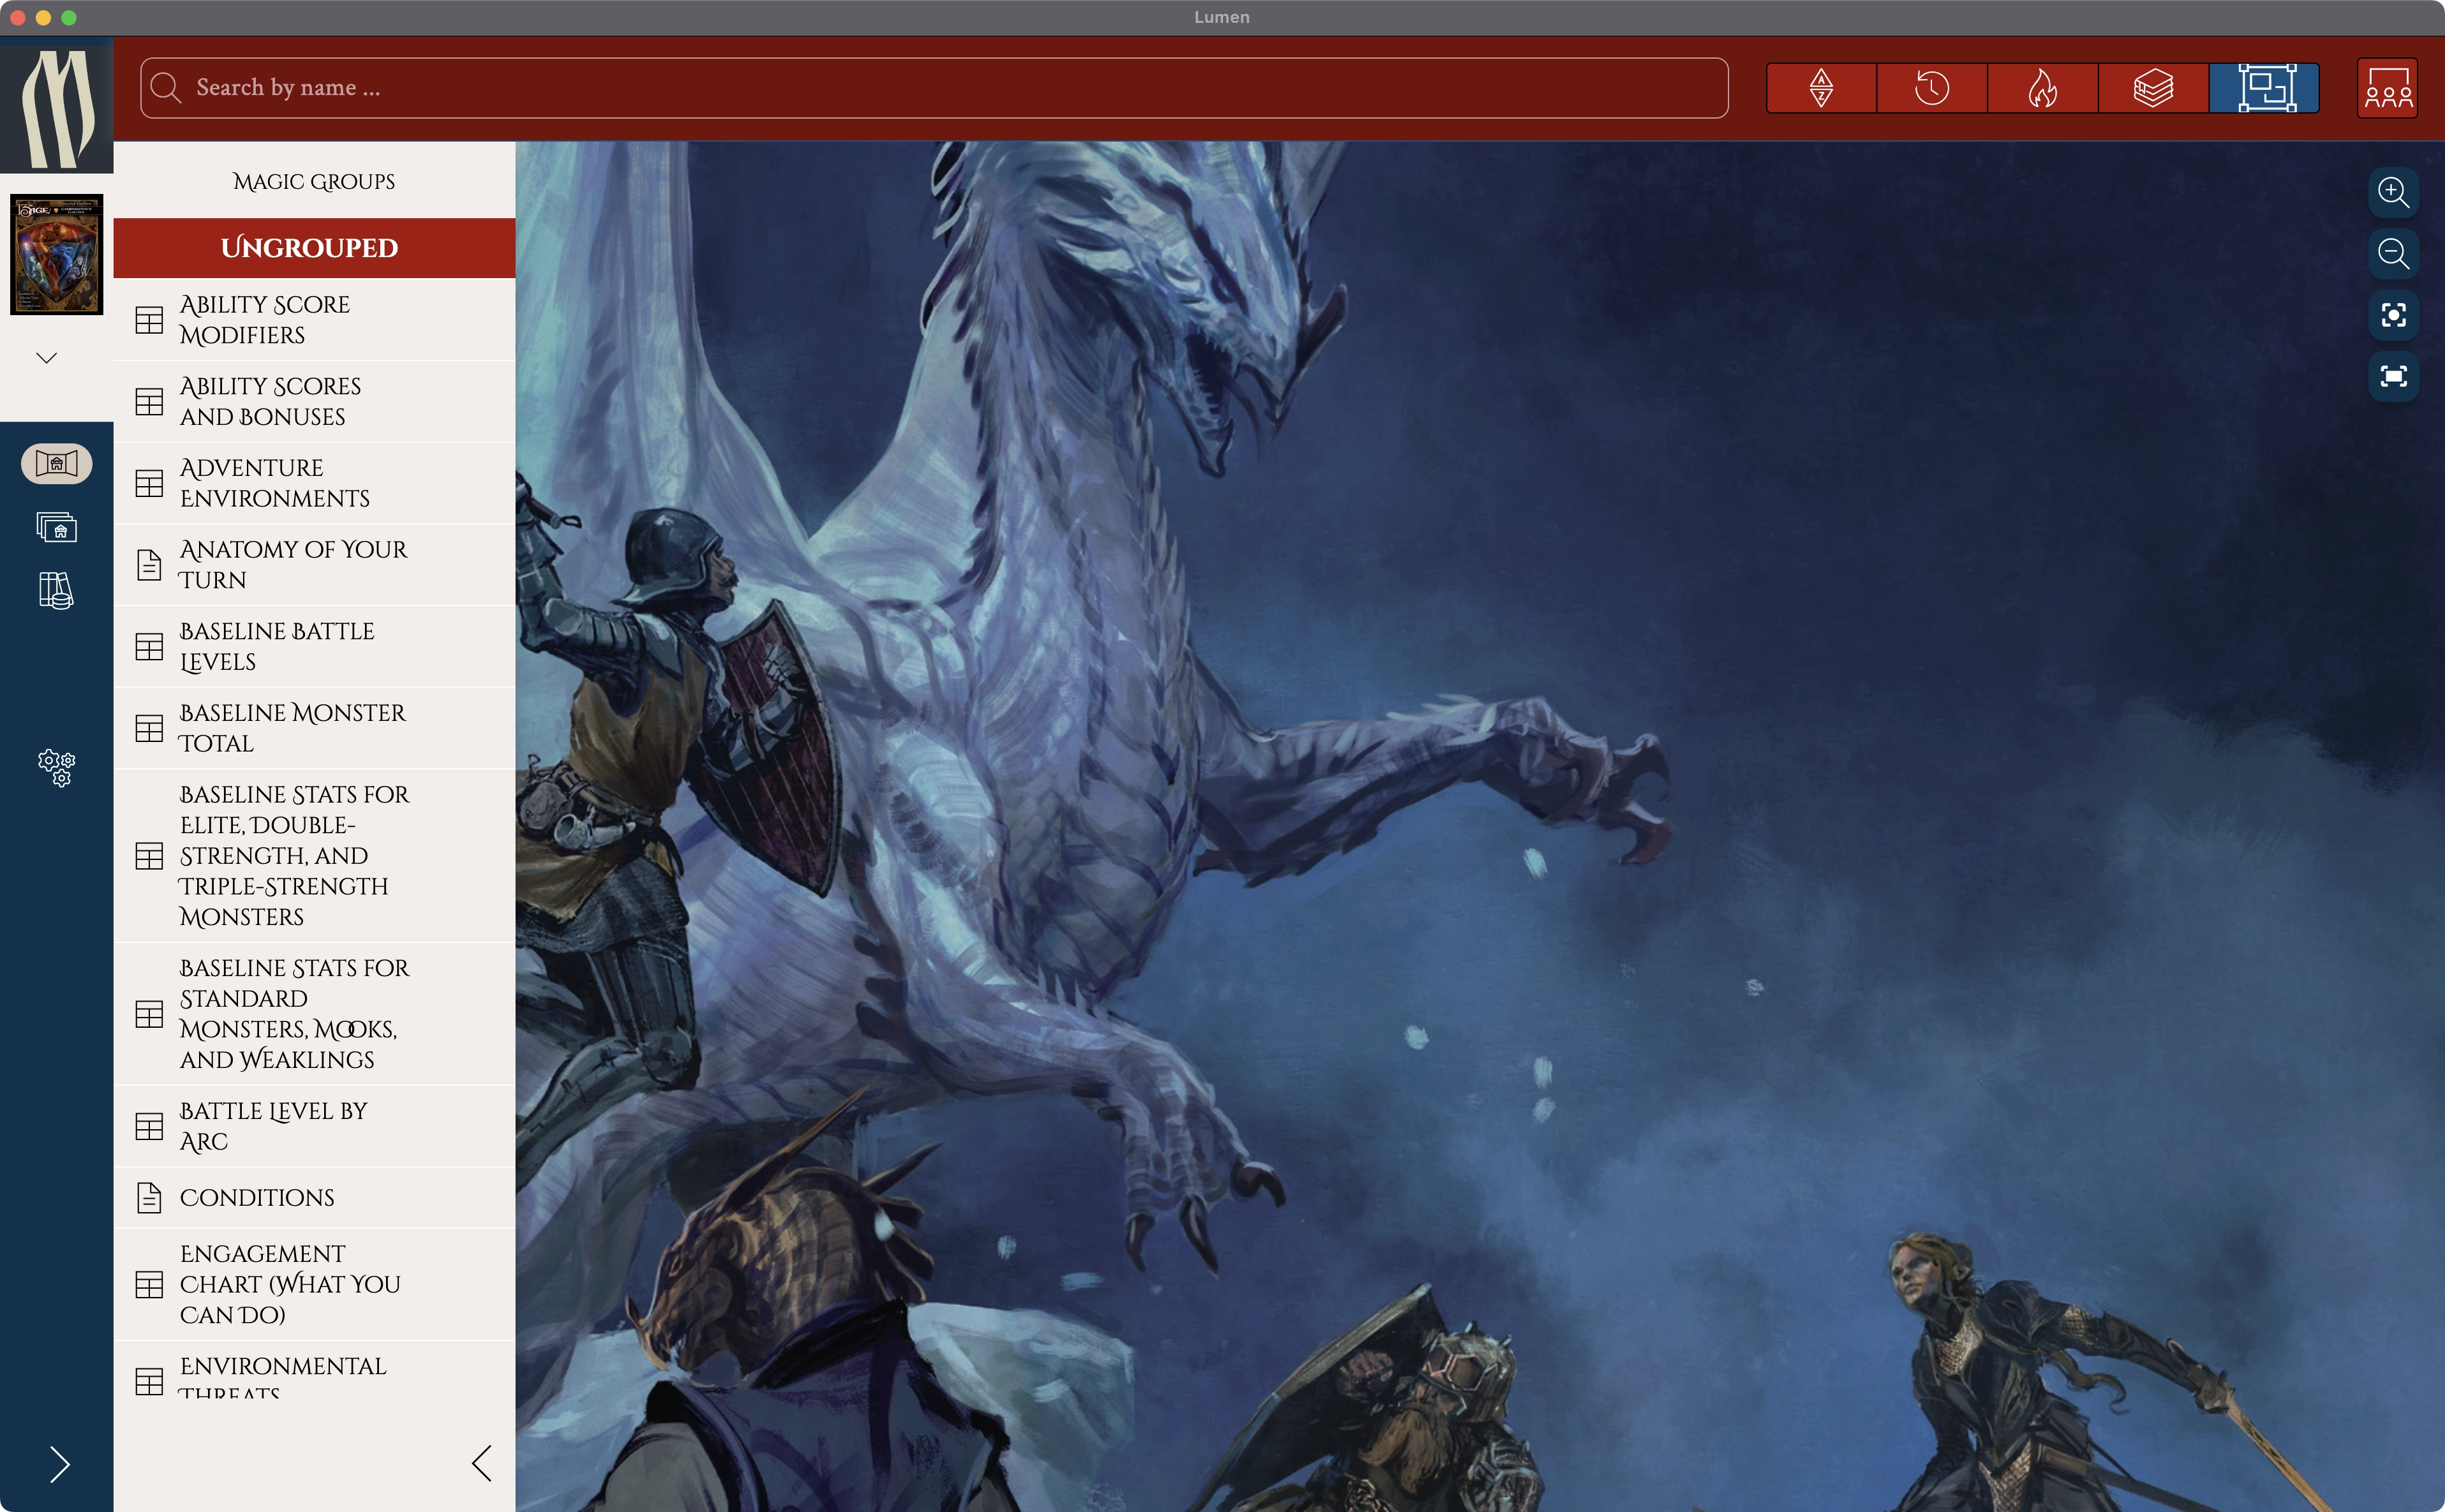Switch to the library books sidebar mode

tap(57, 590)
